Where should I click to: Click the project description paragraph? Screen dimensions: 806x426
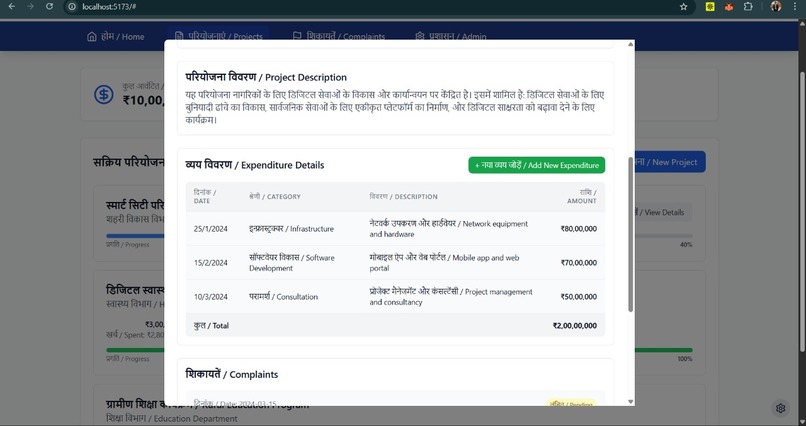pos(395,107)
